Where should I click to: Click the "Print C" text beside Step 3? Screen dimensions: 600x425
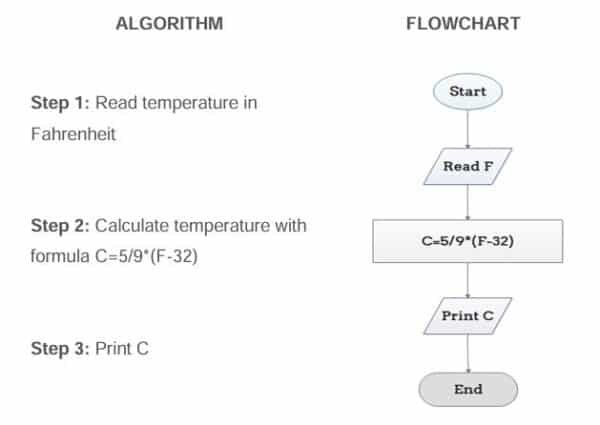[x=123, y=349]
